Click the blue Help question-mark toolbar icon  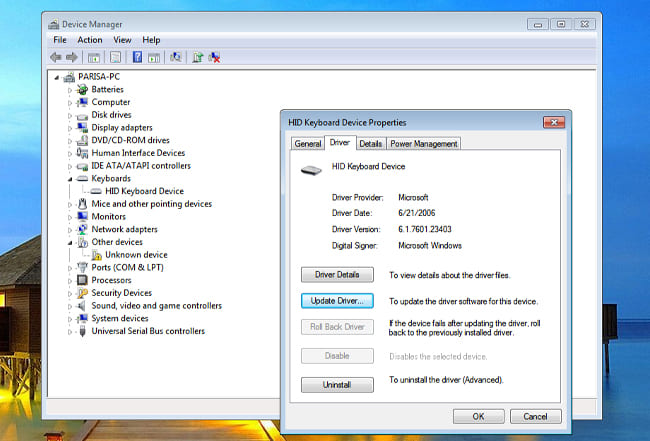(x=137, y=57)
